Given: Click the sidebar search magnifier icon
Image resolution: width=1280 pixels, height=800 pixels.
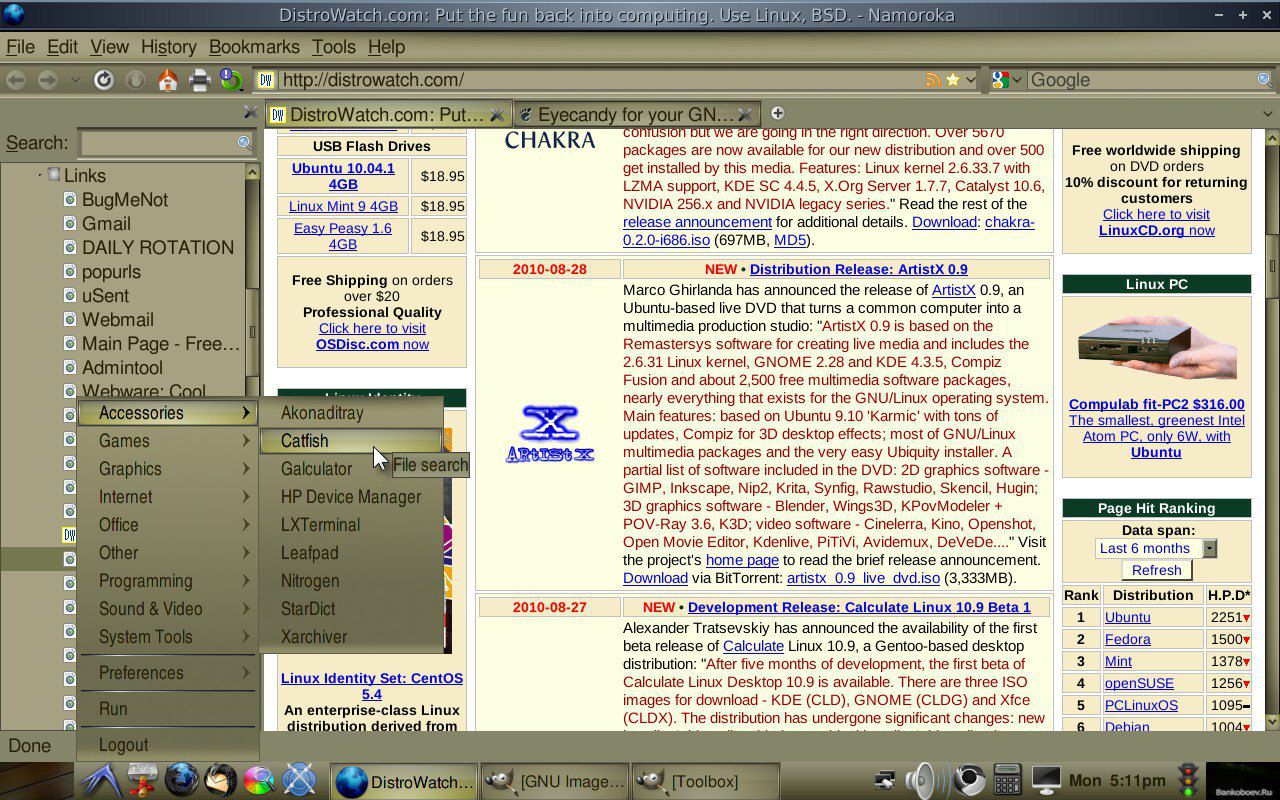Looking at the screenshot, I should point(244,143).
